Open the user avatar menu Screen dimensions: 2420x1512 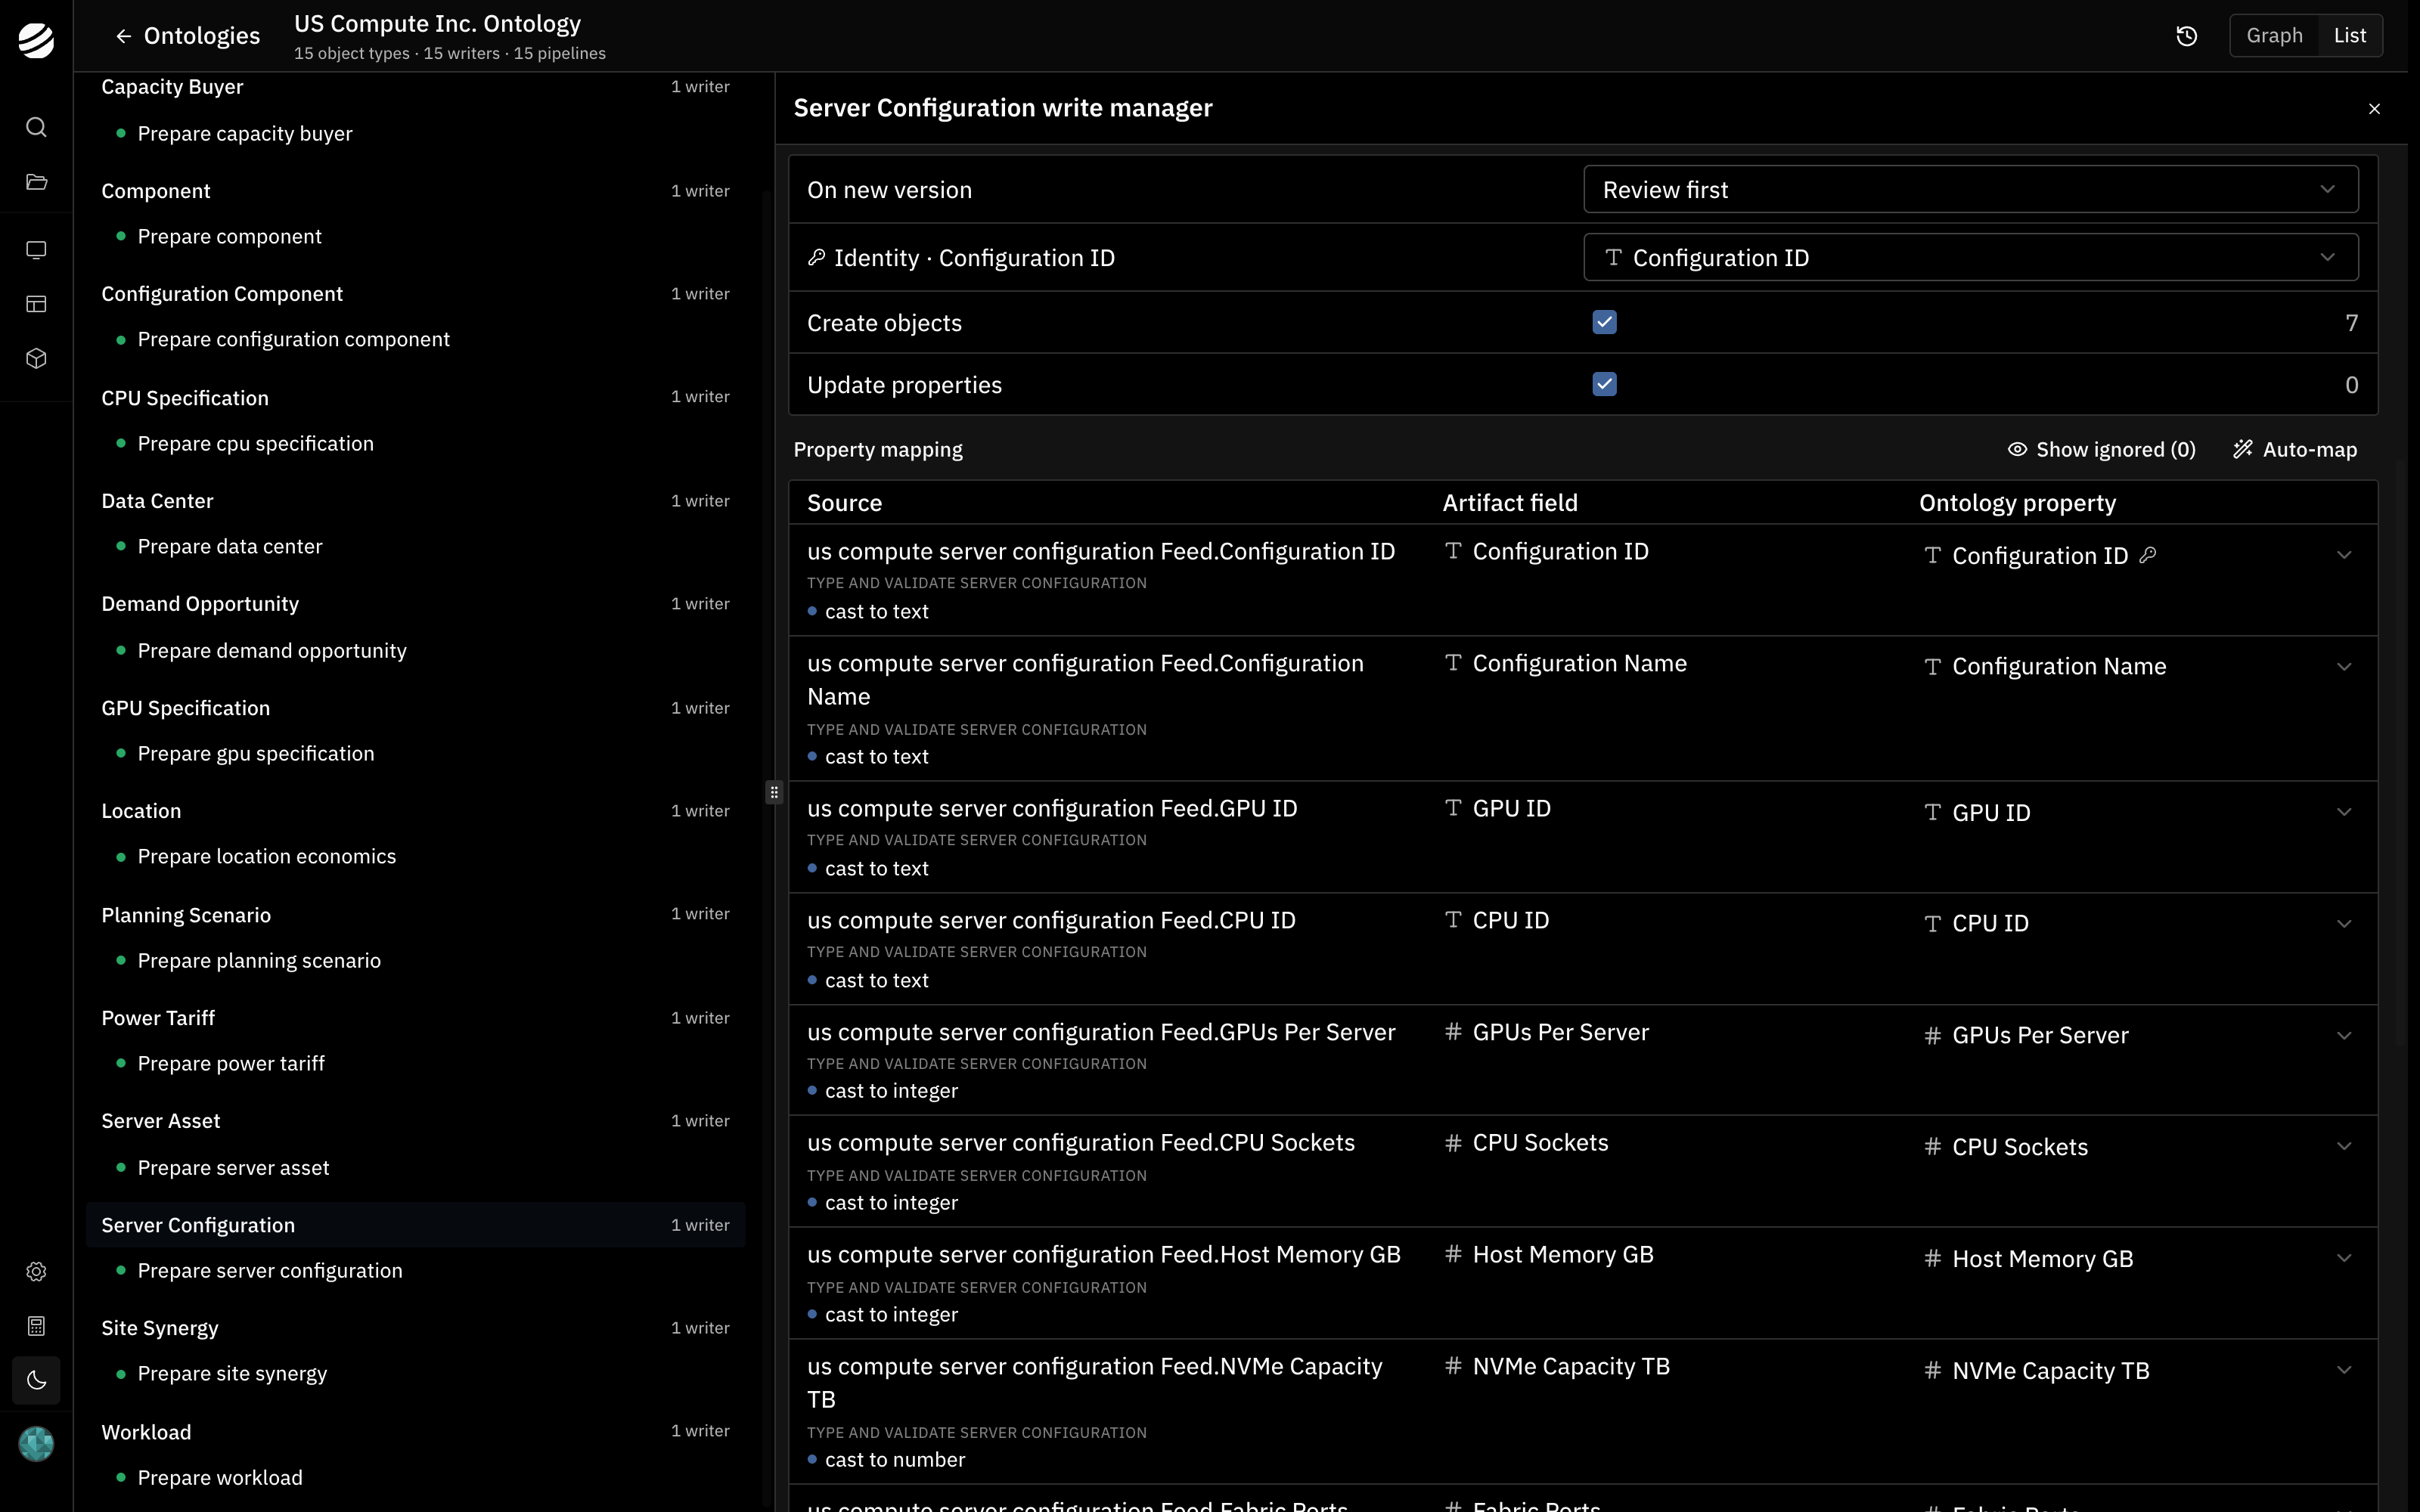(x=36, y=1444)
